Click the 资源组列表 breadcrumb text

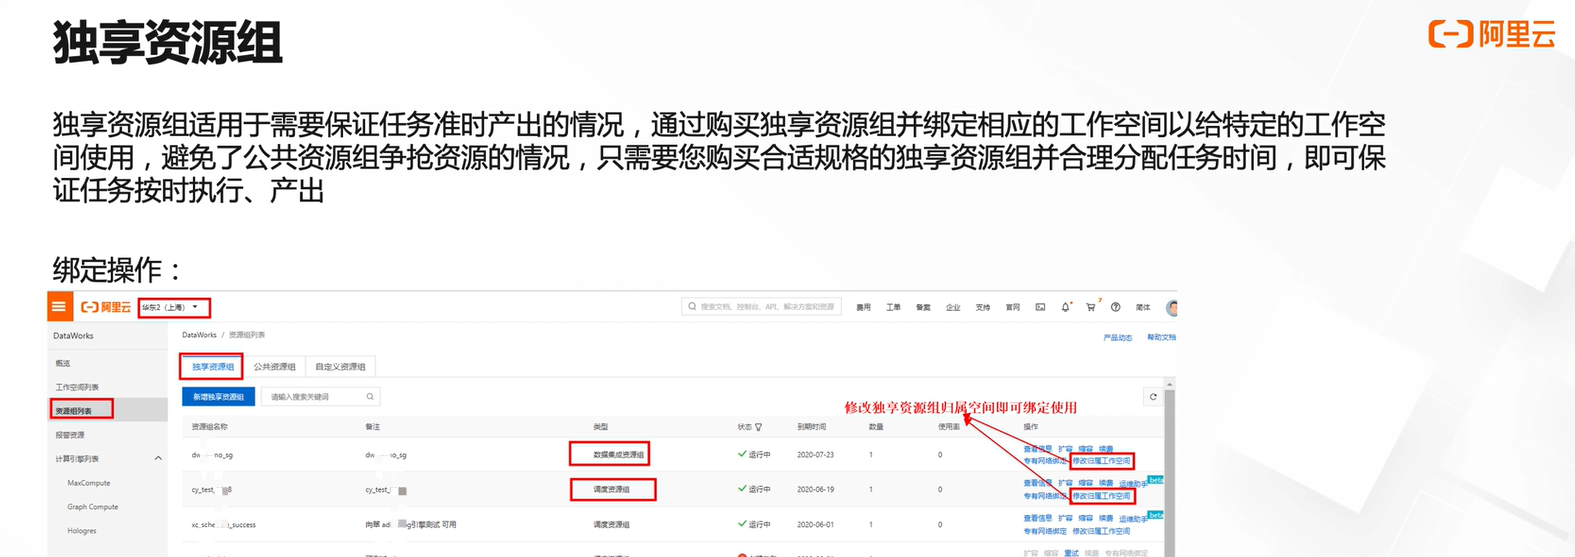[x=247, y=335]
